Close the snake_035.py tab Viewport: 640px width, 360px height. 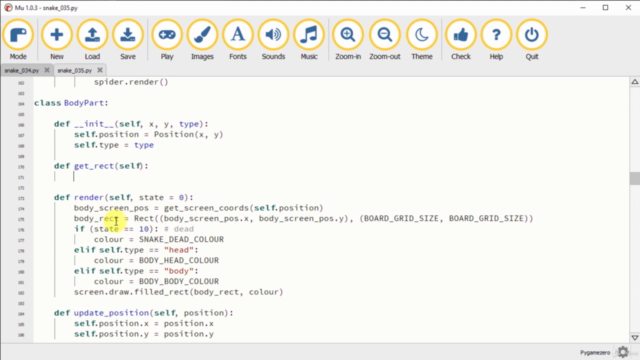tap(100, 70)
